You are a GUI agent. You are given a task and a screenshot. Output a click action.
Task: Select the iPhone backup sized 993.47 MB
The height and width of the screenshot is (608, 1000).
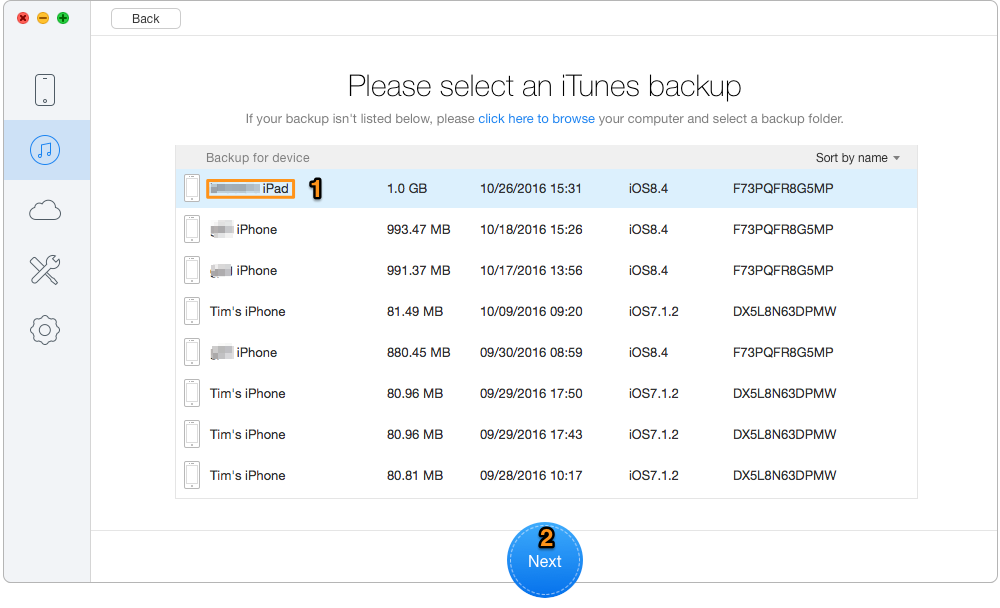[x=546, y=230]
